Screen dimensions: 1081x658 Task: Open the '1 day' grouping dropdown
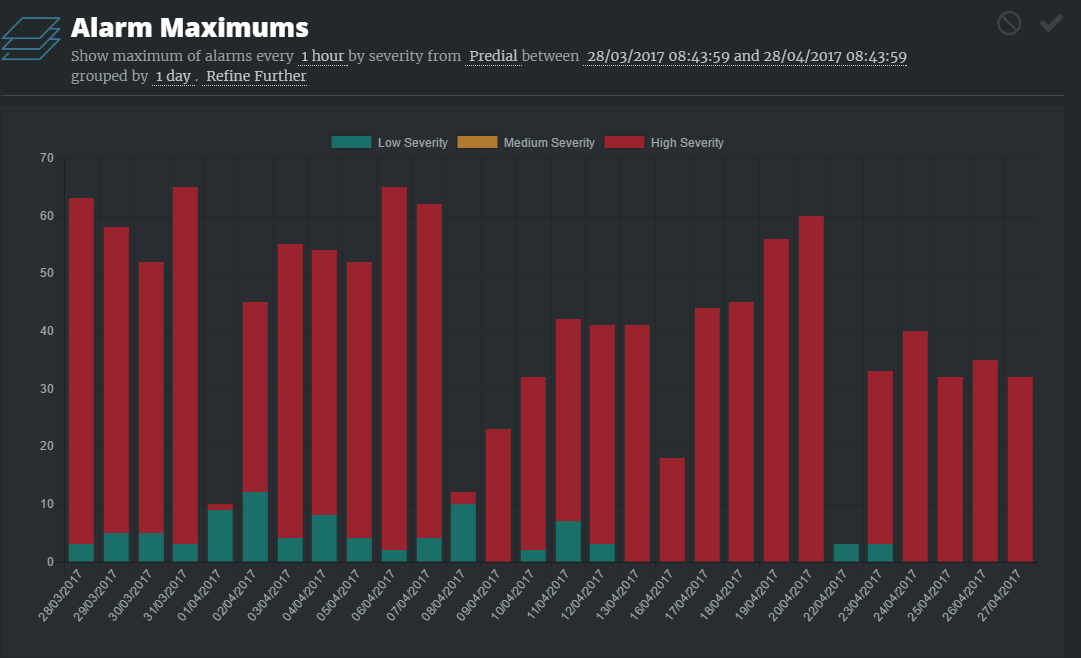pyautogui.click(x=172, y=76)
